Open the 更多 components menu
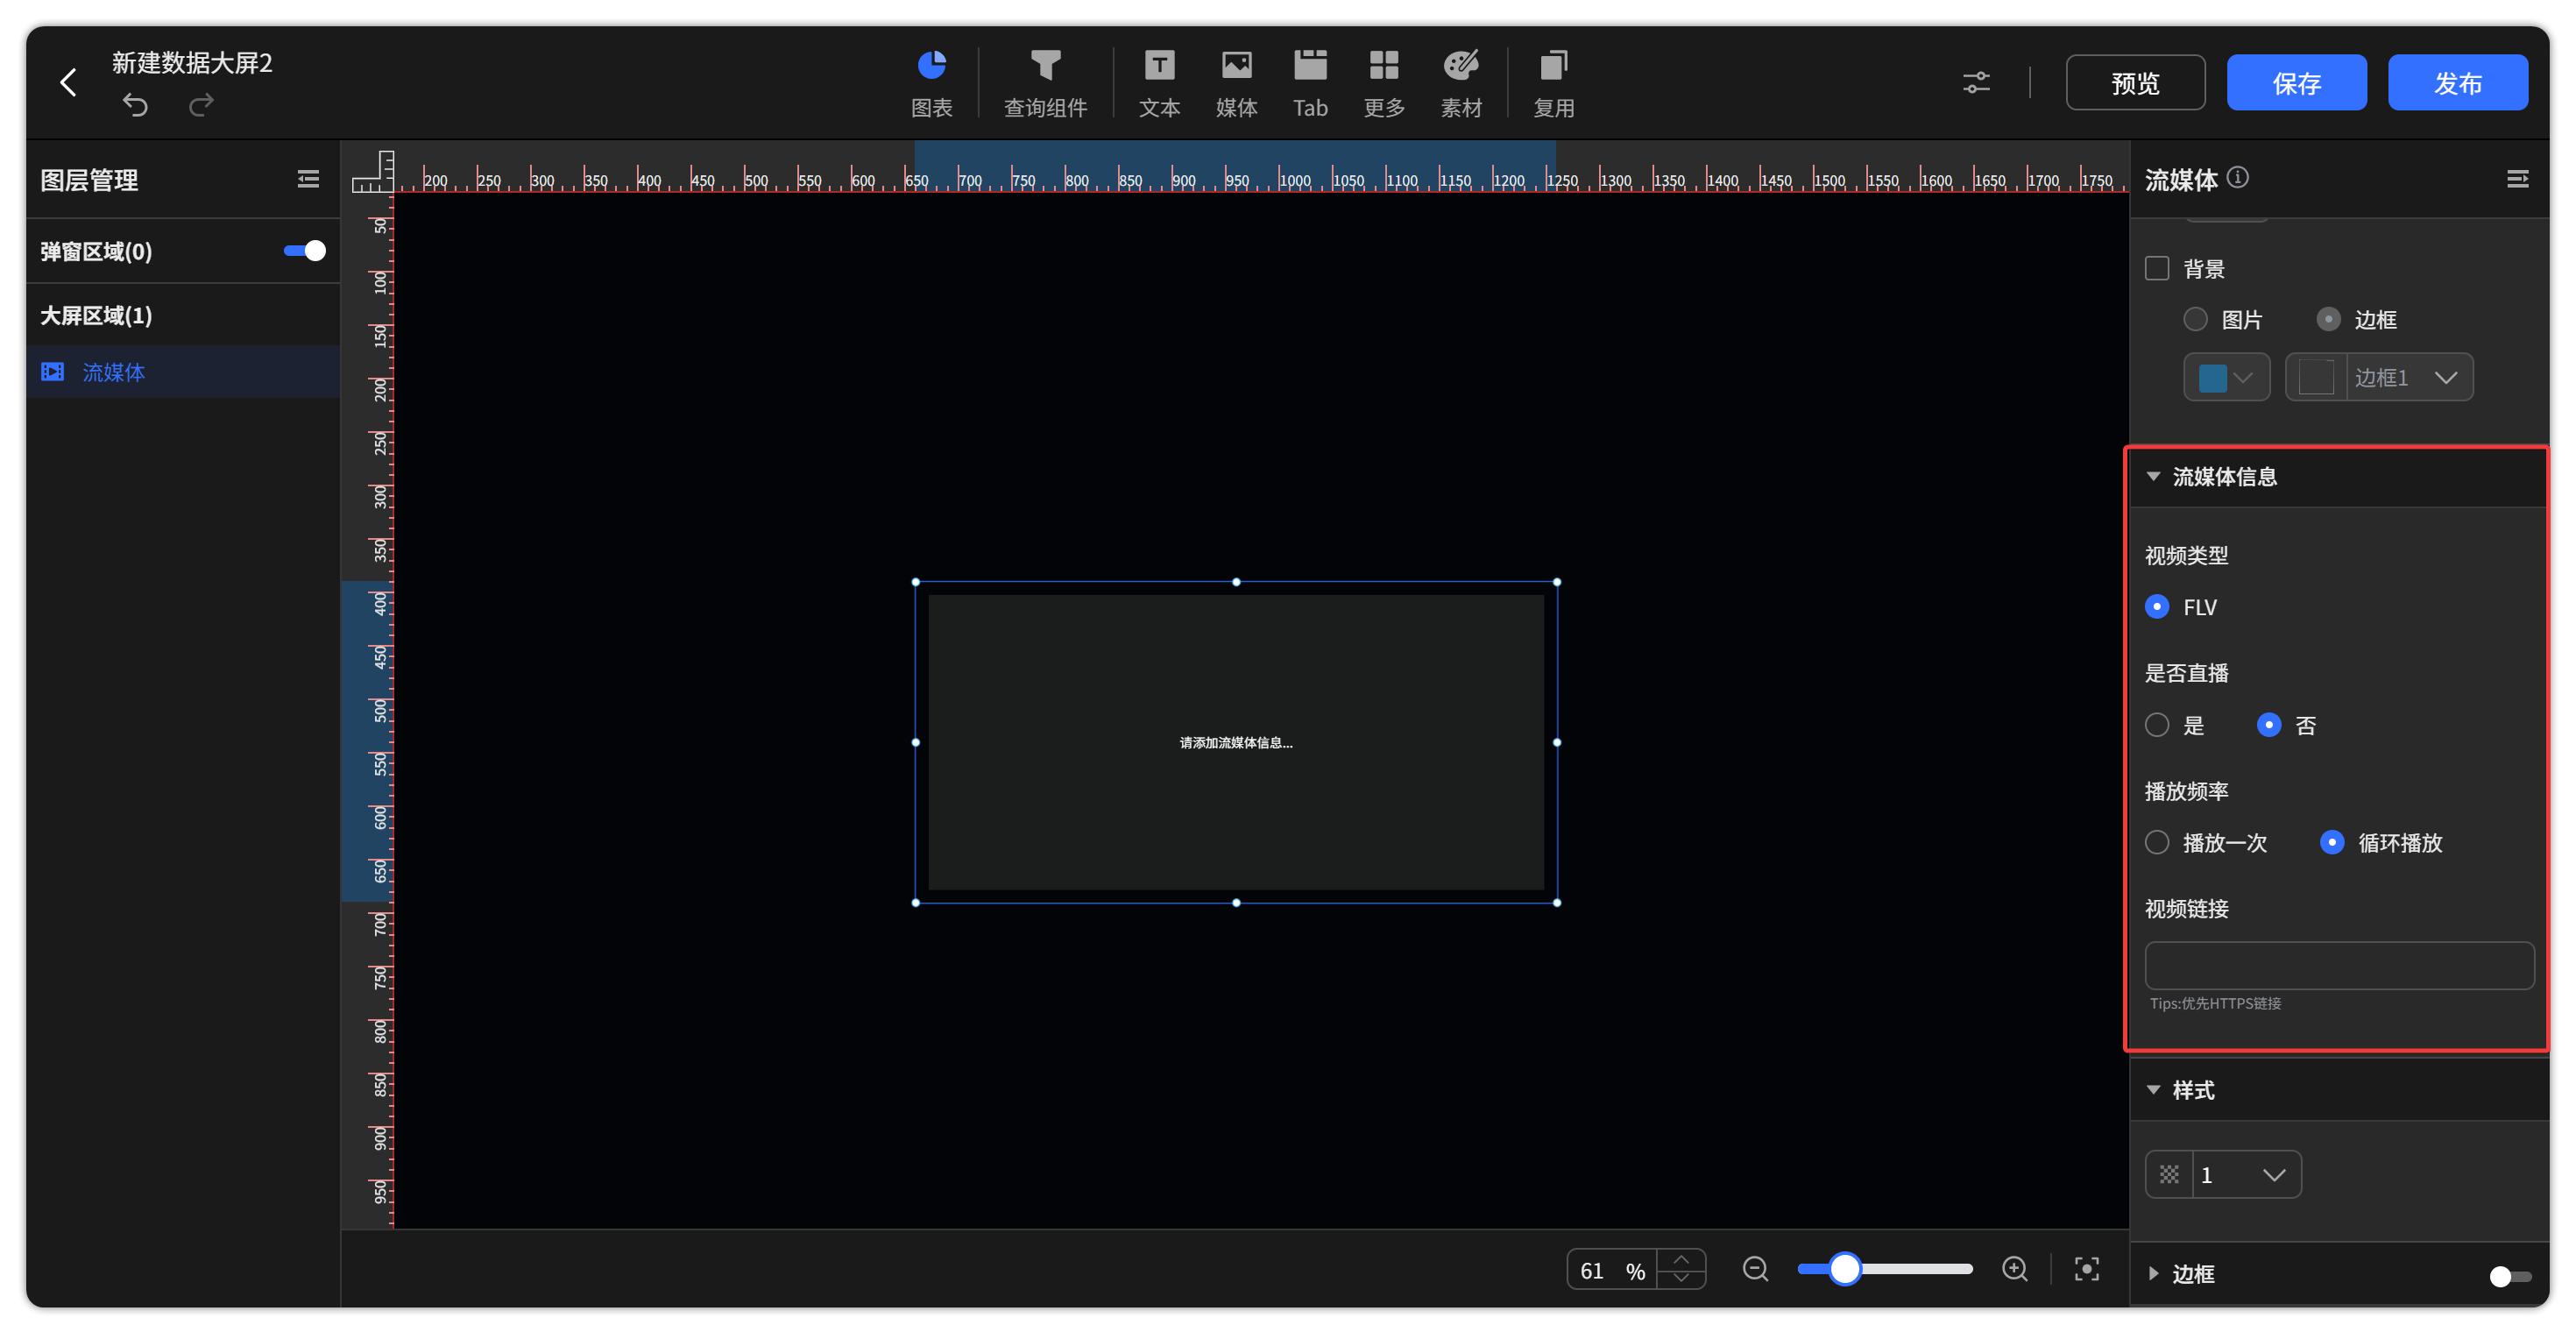 pos(1384,83)
